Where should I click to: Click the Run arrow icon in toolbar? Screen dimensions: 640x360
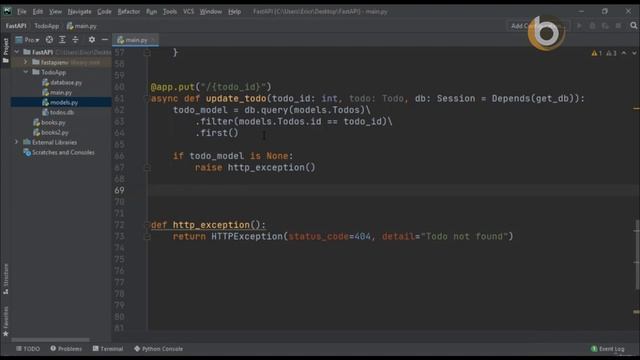(x=579, y=26)
